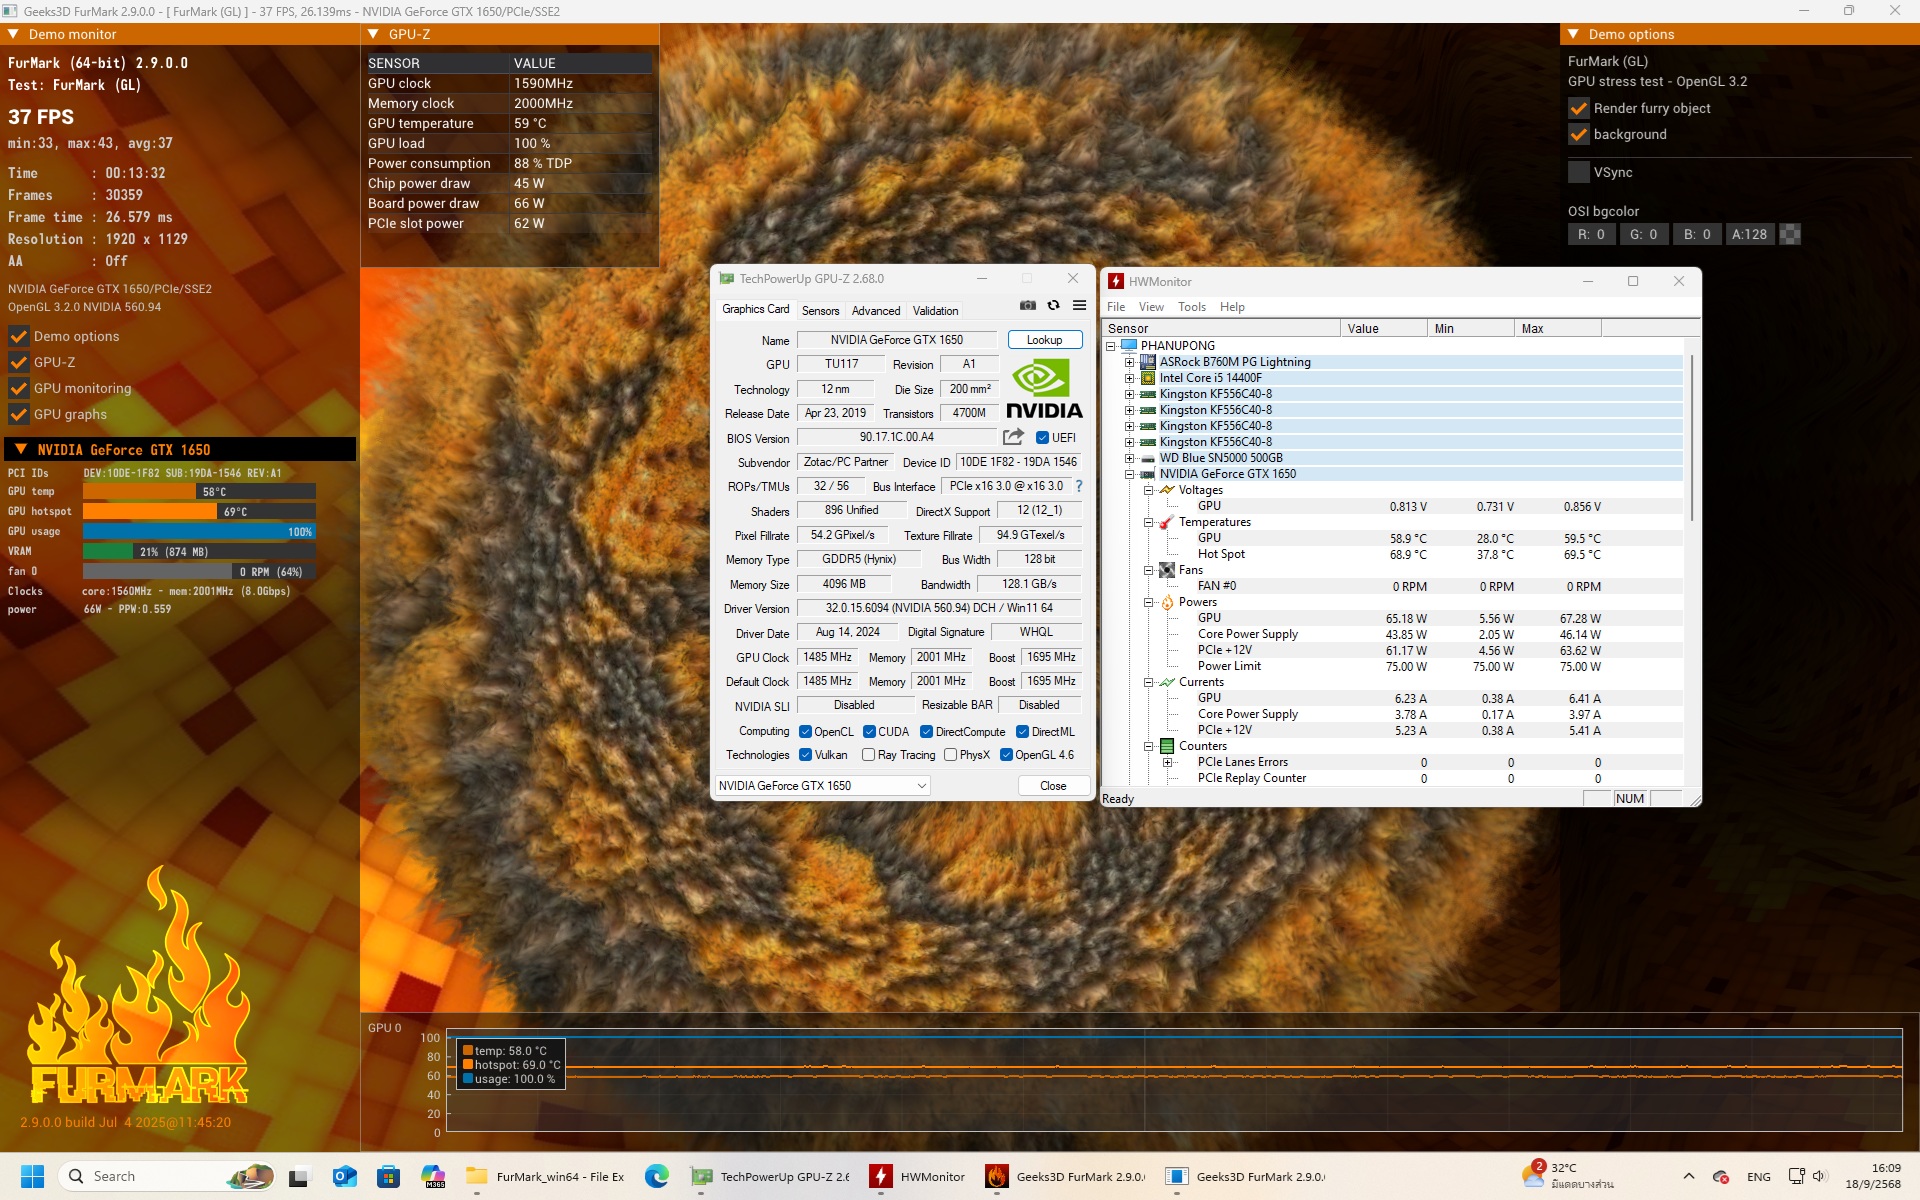
Task: Open the Tools menu in HWMonitor
Action: 1191,307
